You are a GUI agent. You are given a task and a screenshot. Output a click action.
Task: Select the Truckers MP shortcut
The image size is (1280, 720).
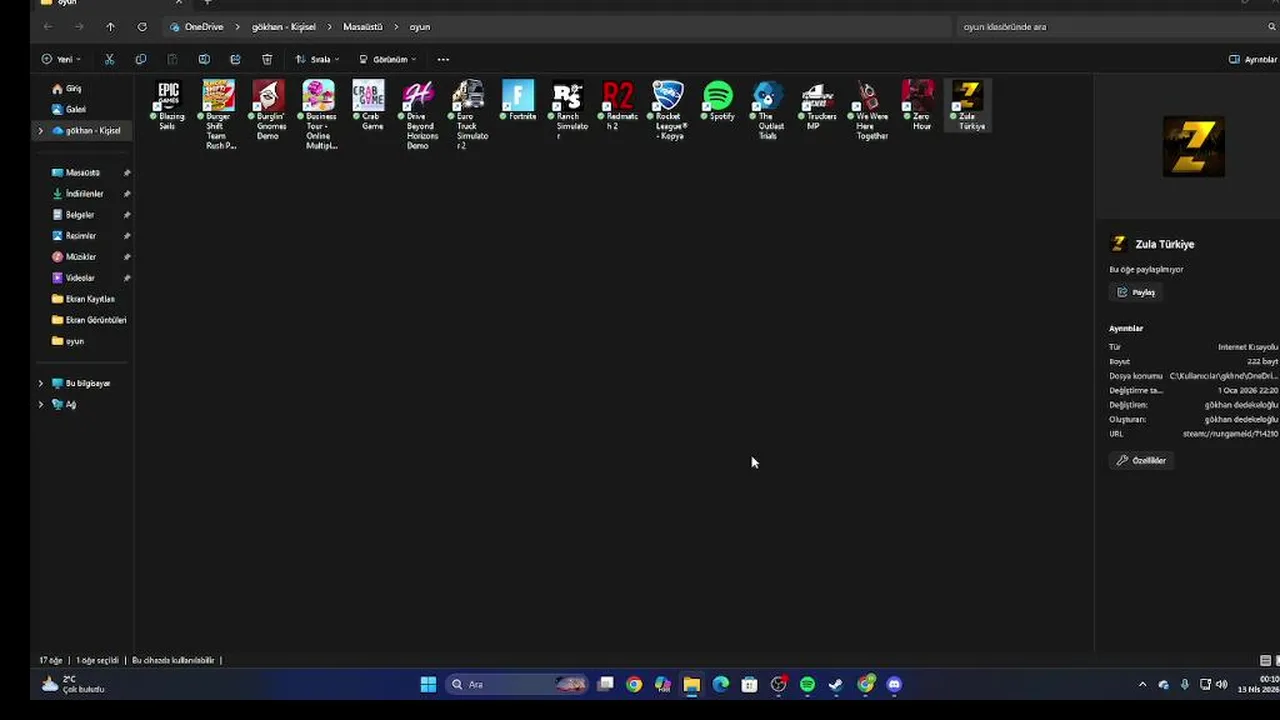pos(818,106)
